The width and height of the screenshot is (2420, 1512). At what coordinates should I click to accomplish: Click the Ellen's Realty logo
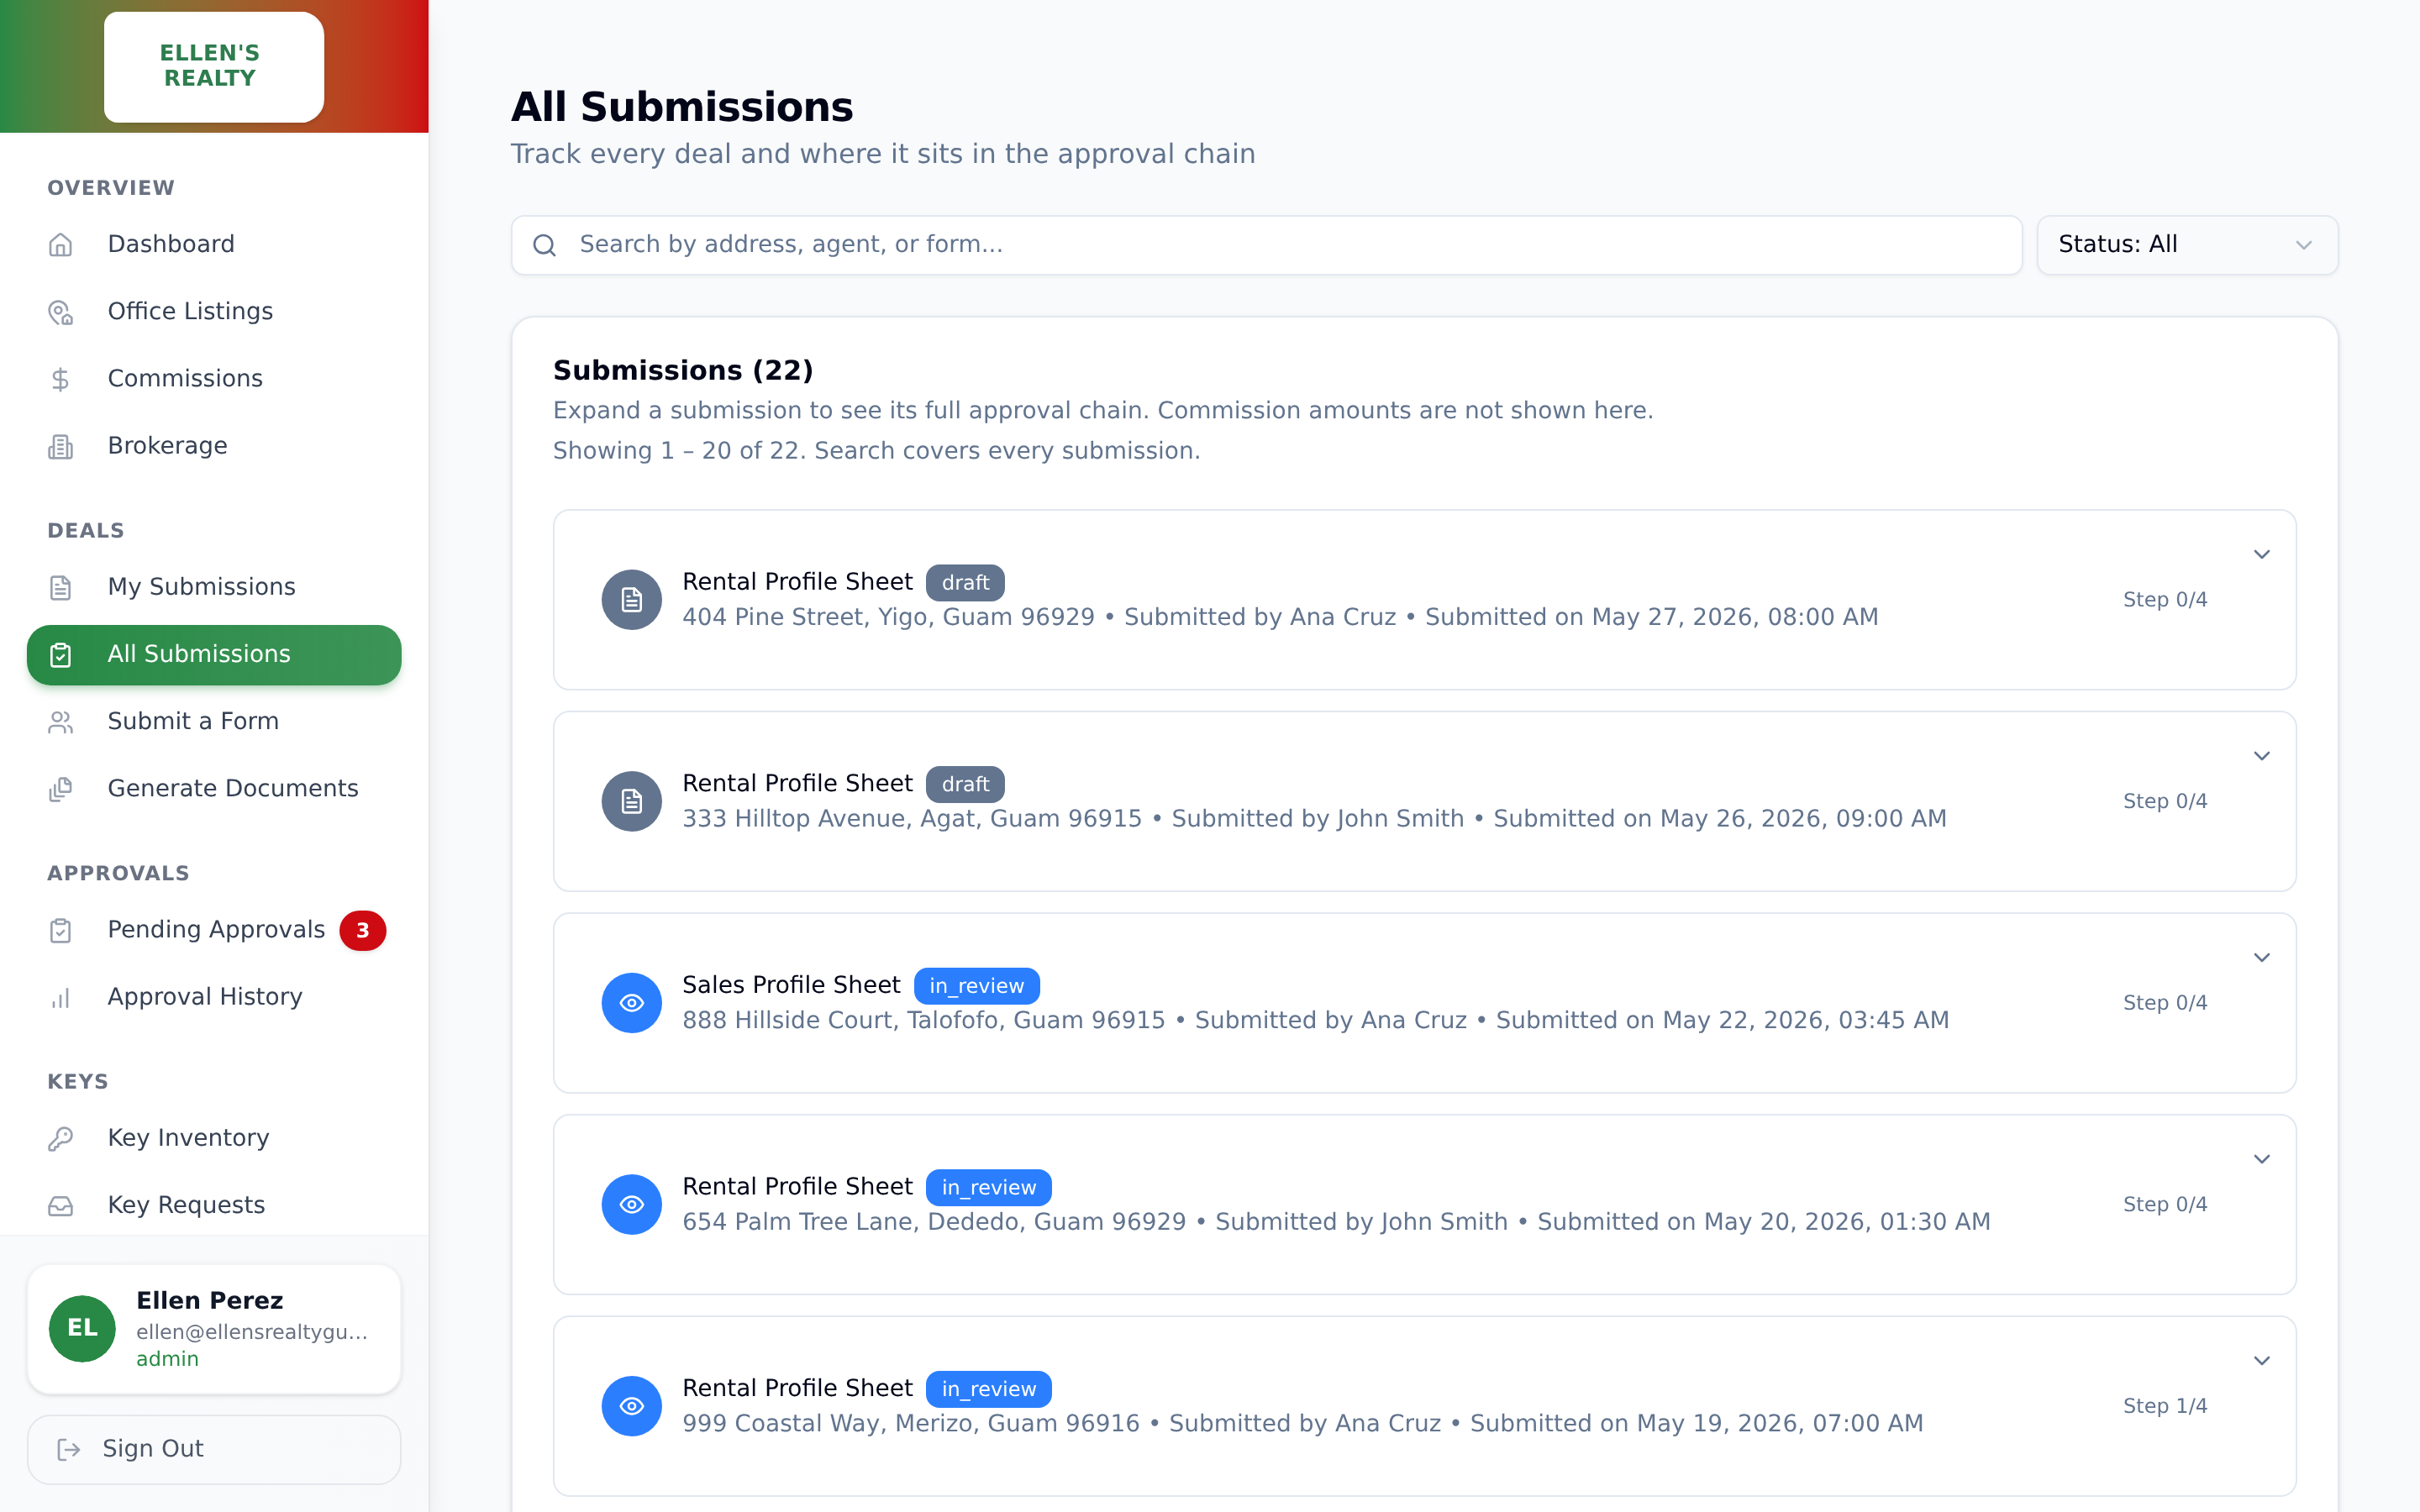click(x=214, y=67)
